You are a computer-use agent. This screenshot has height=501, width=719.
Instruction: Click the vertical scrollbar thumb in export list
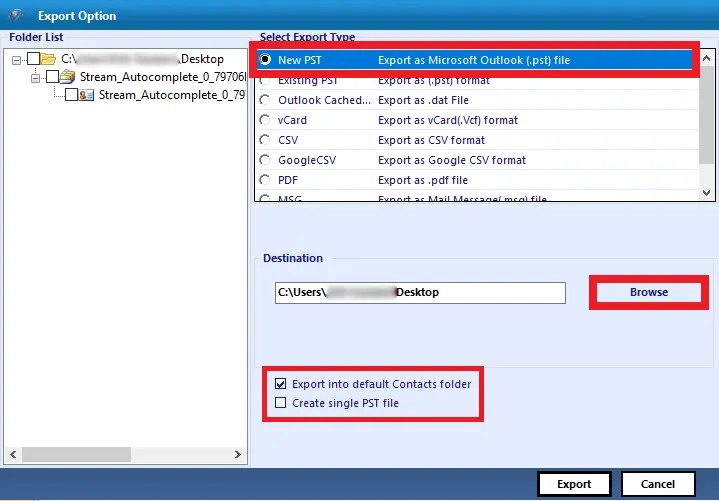click(x=706, y=115)
